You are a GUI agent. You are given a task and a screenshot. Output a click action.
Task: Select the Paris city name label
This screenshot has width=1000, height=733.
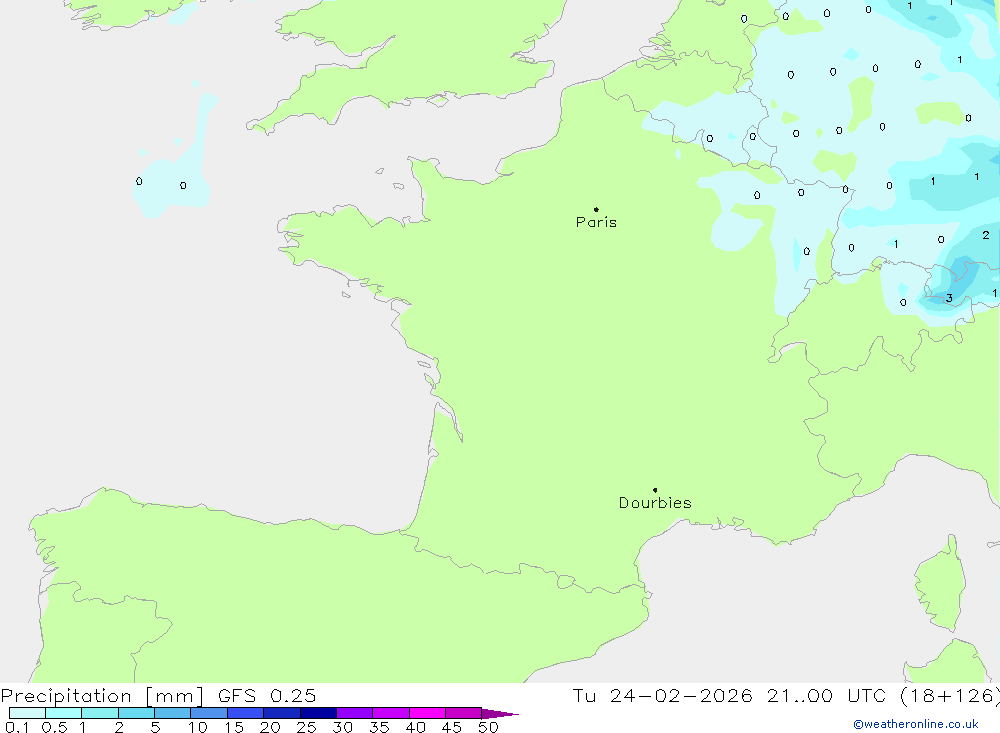tap(596, 222)
